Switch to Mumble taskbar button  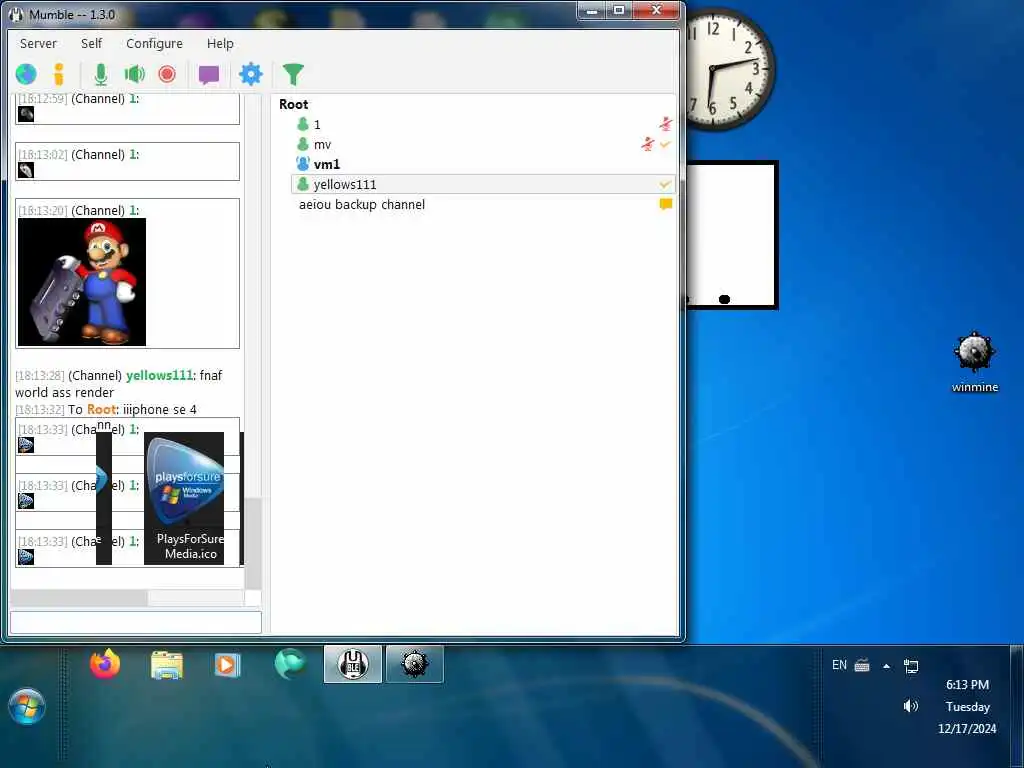tap(353, 664)
